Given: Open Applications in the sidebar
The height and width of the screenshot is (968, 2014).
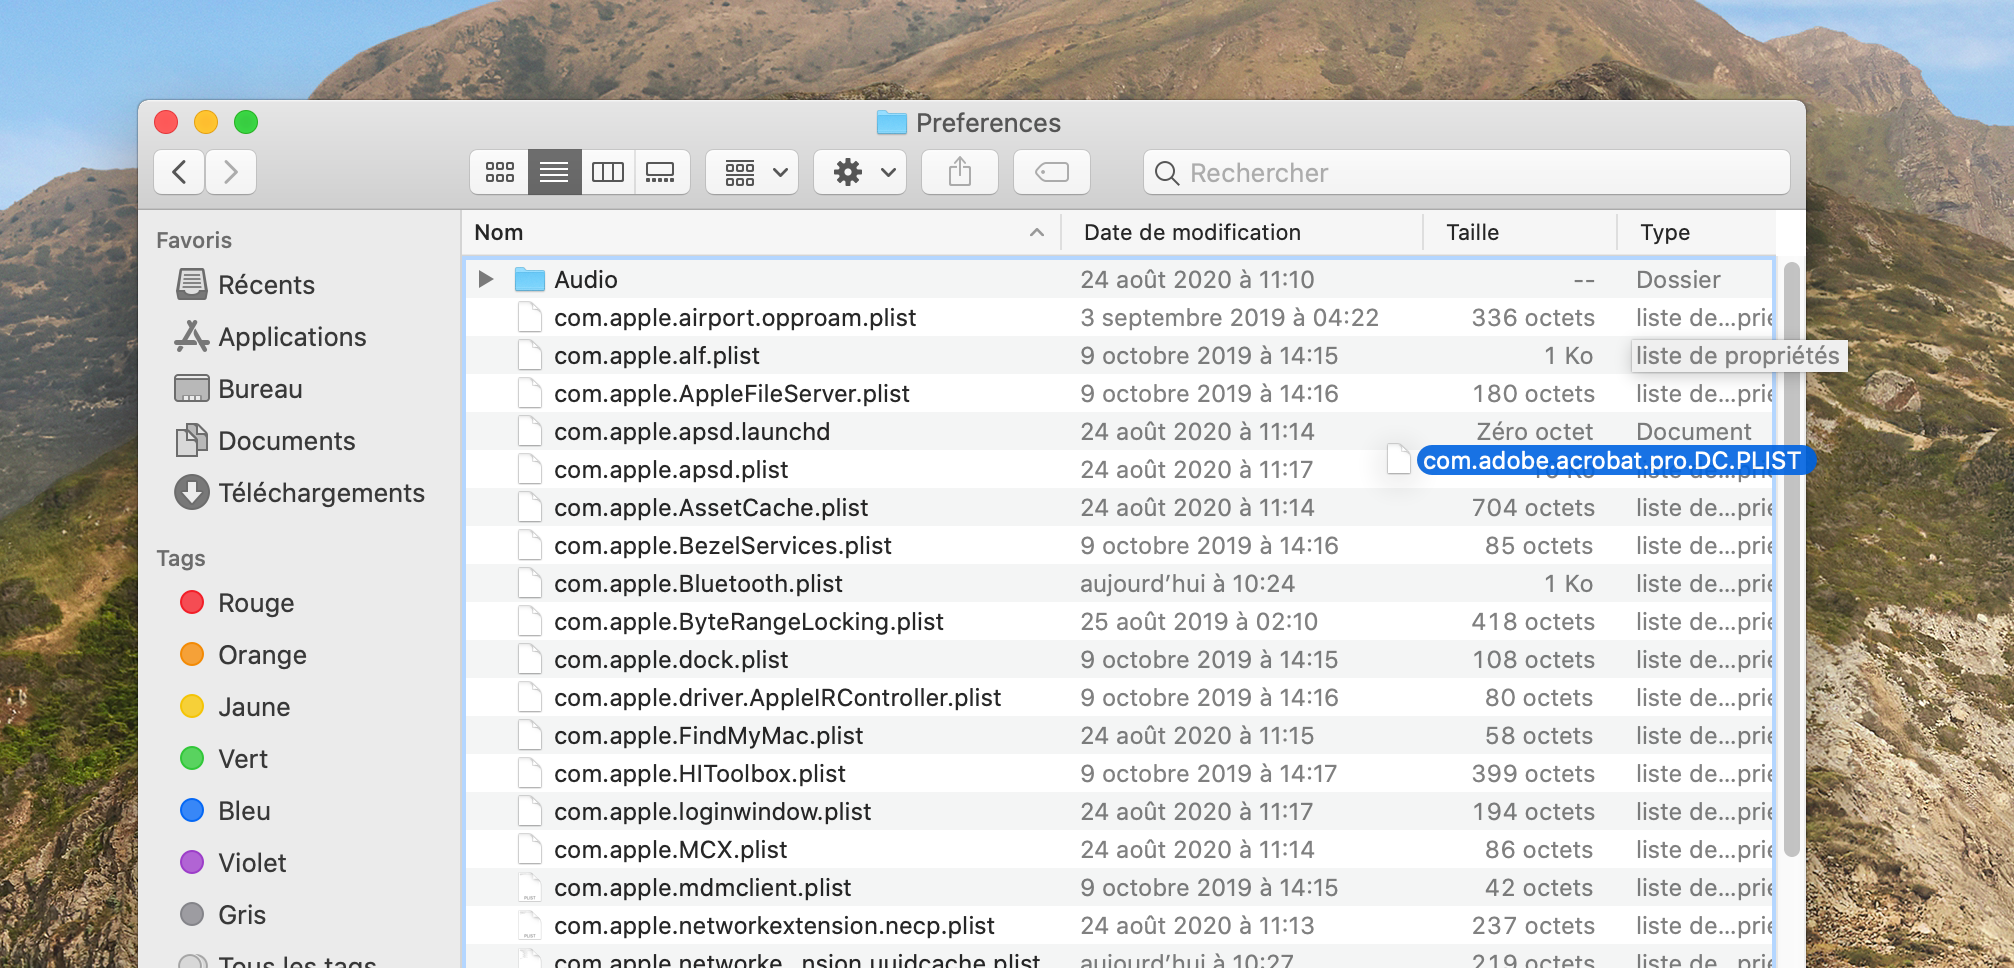Looking at the screenshot, I should (x=291, y=337).
